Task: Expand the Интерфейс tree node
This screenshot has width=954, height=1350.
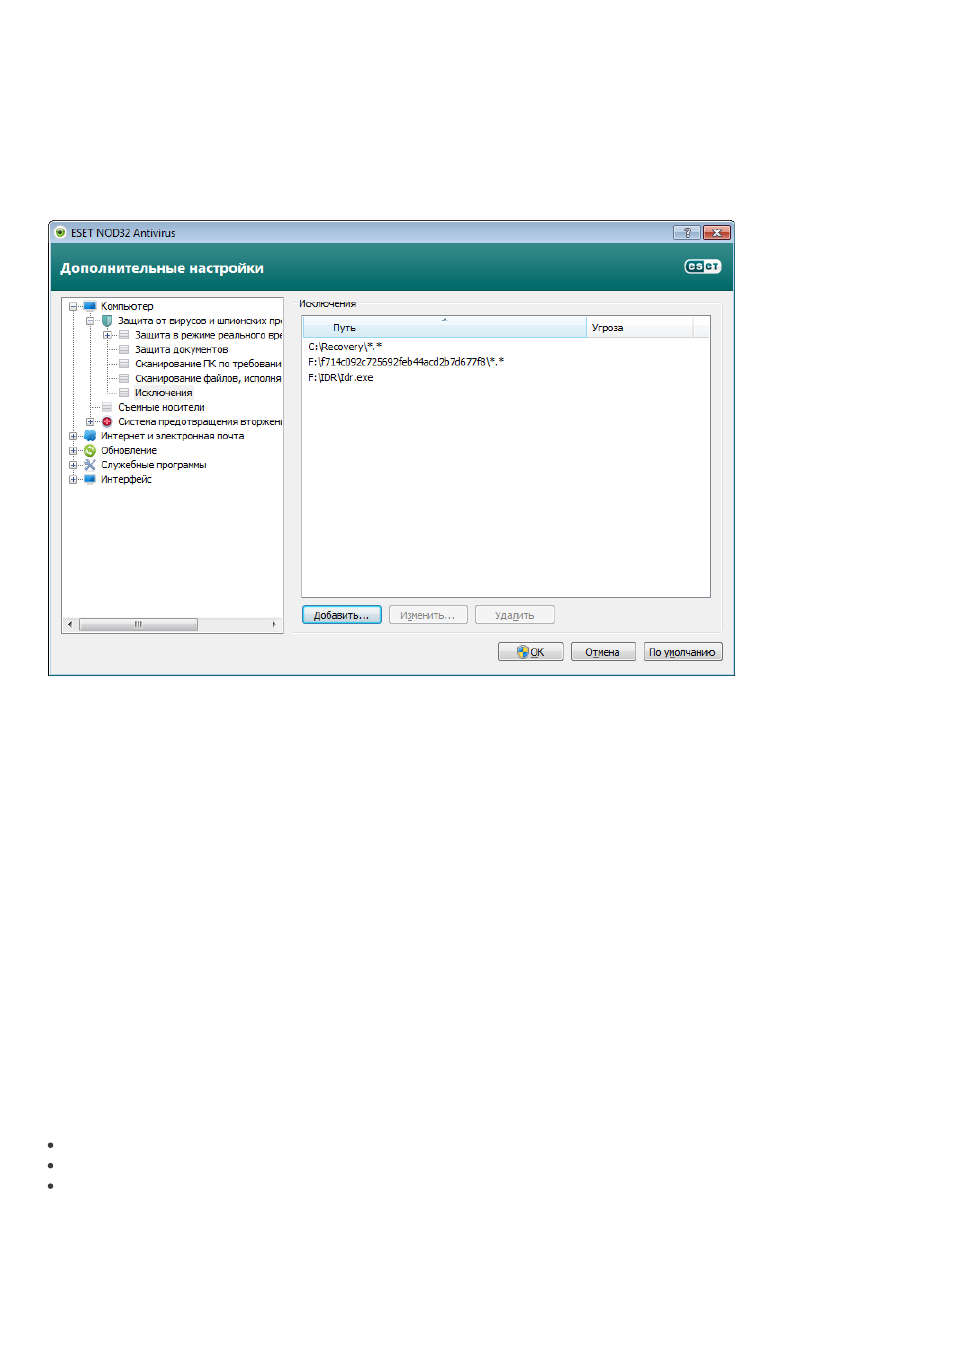Action: pyautogui.click(x=73, y=479)
